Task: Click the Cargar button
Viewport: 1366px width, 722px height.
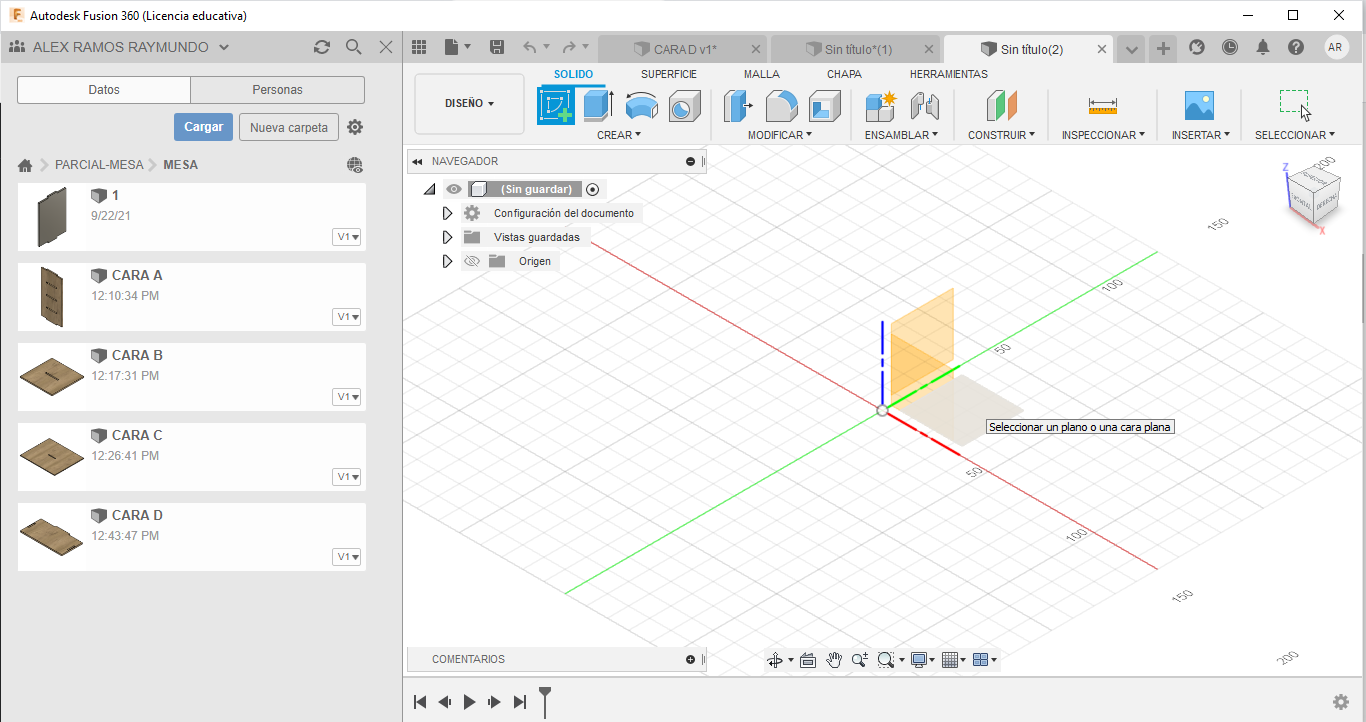Action: point(204,127)
